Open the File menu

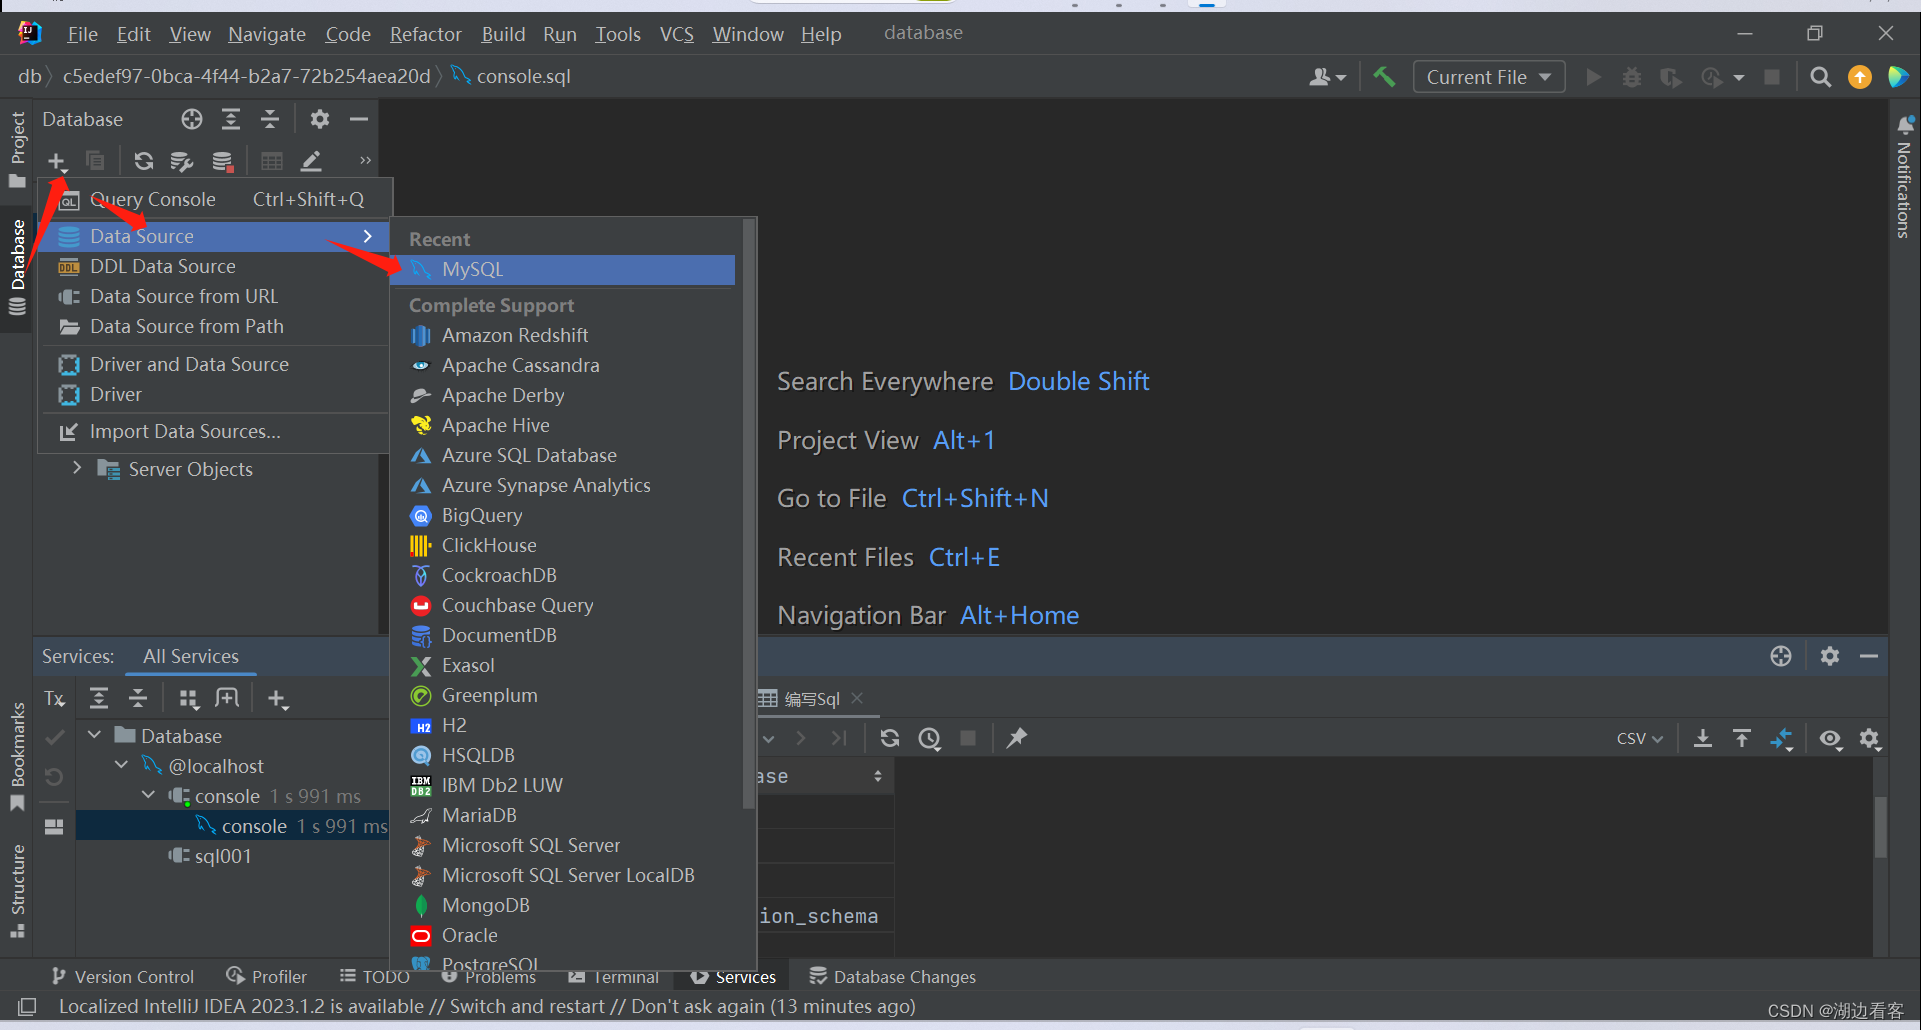tap(82, 34)
